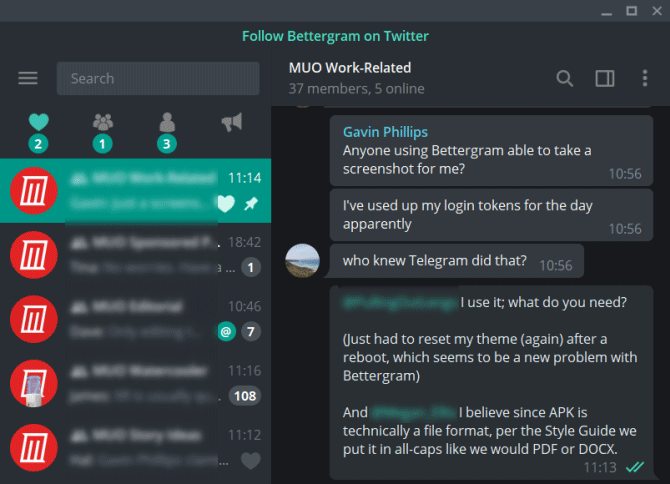
Task: Toggle the right info side panel
Action: point(604,78)
